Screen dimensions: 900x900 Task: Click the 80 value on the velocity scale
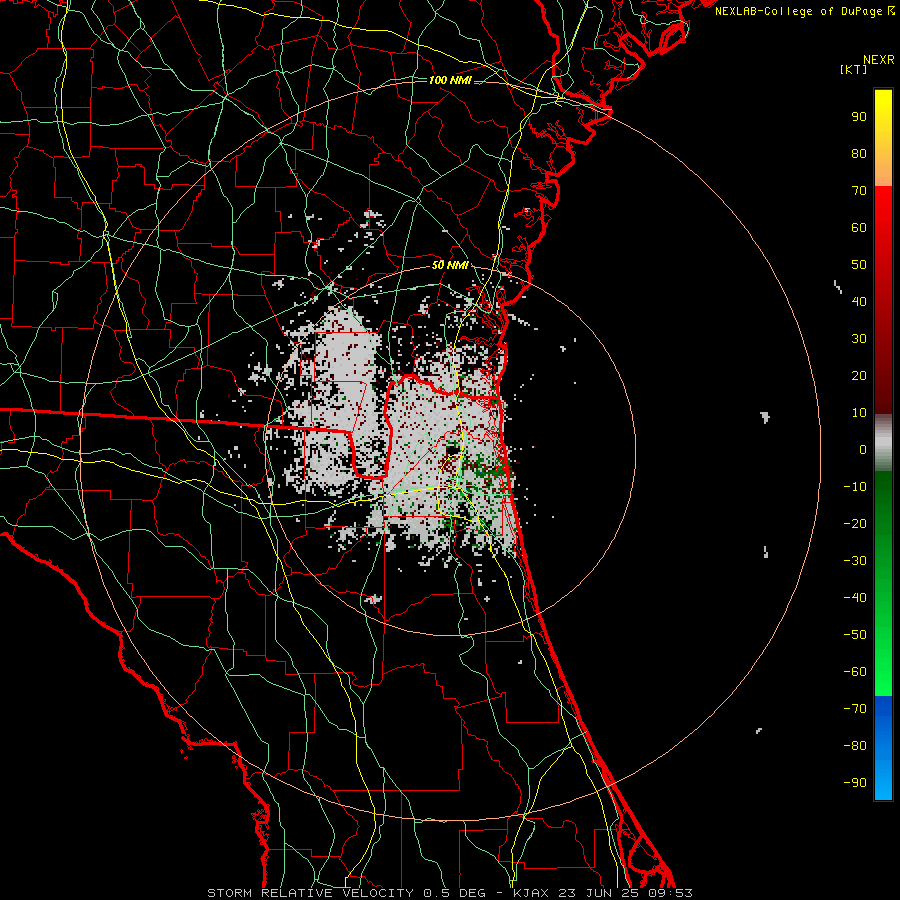859,154
